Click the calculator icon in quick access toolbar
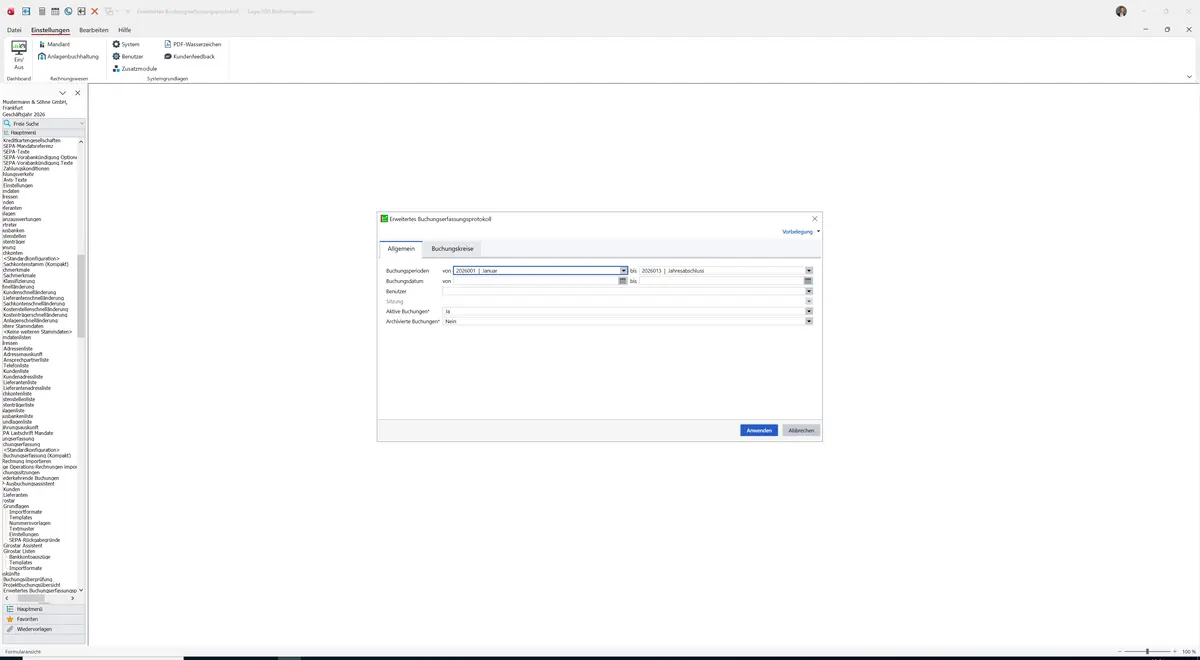 coord(41,11)
